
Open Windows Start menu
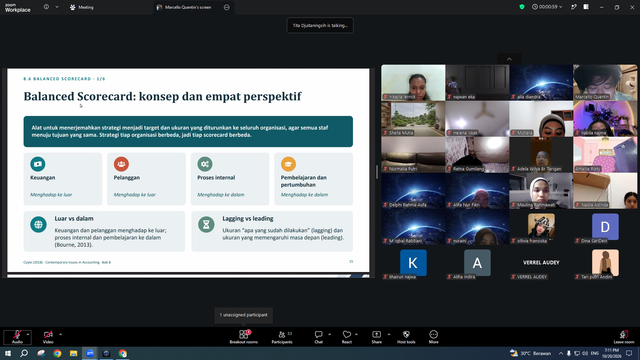pyautogui.click(x=7, y=353)
